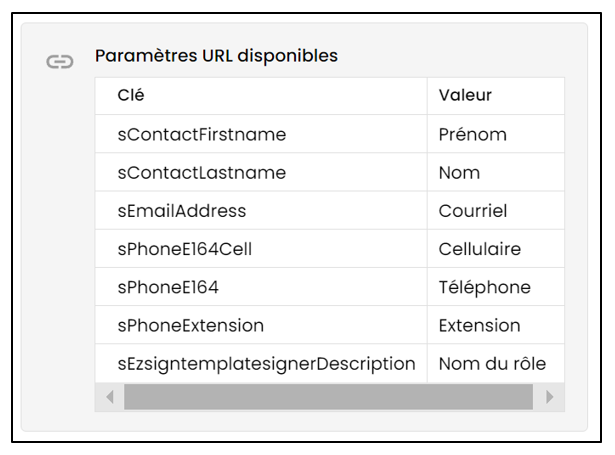Image resolution: width=615 pixels, height=455 pixels.
Task: Select the sPhoneExtension key cell
Action: (261, 326)
